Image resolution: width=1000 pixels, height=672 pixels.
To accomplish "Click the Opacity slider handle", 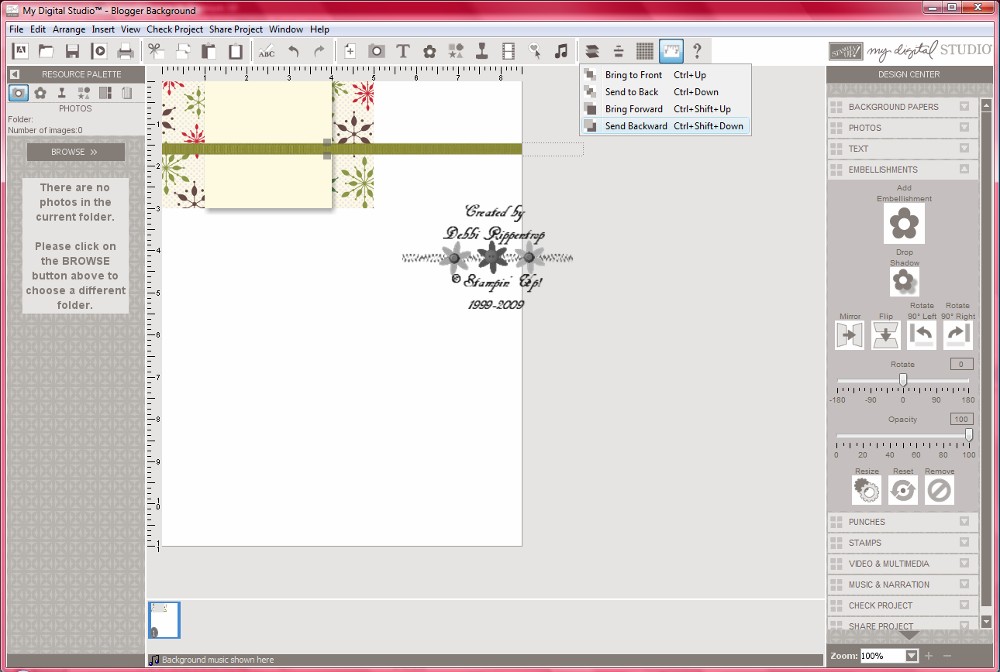I will point(969,435).
